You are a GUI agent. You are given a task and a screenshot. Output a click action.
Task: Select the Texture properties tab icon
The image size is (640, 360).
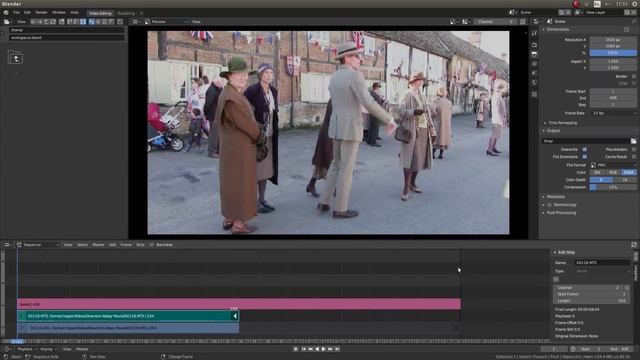tap(535, 94)
